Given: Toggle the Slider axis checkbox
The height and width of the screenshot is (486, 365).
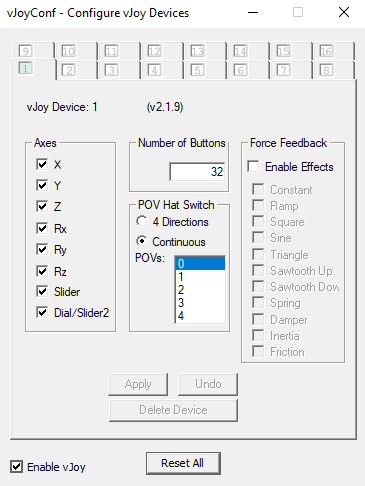Looking at the screenshot, I should point(42,292).
